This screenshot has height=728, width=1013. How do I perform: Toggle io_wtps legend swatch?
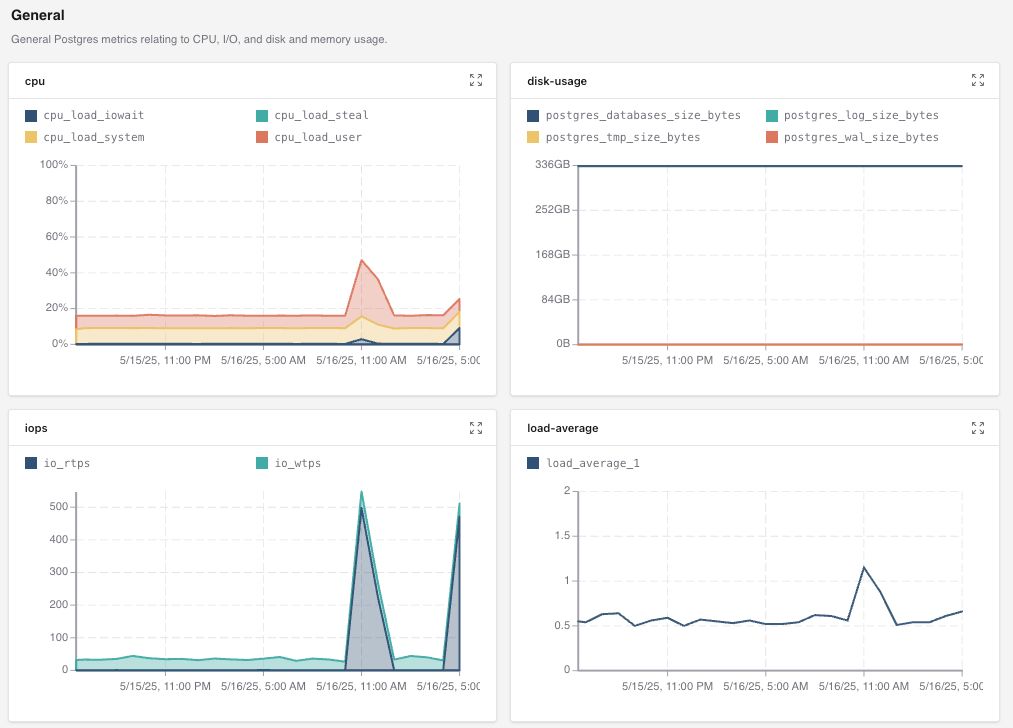pos(262,463)
